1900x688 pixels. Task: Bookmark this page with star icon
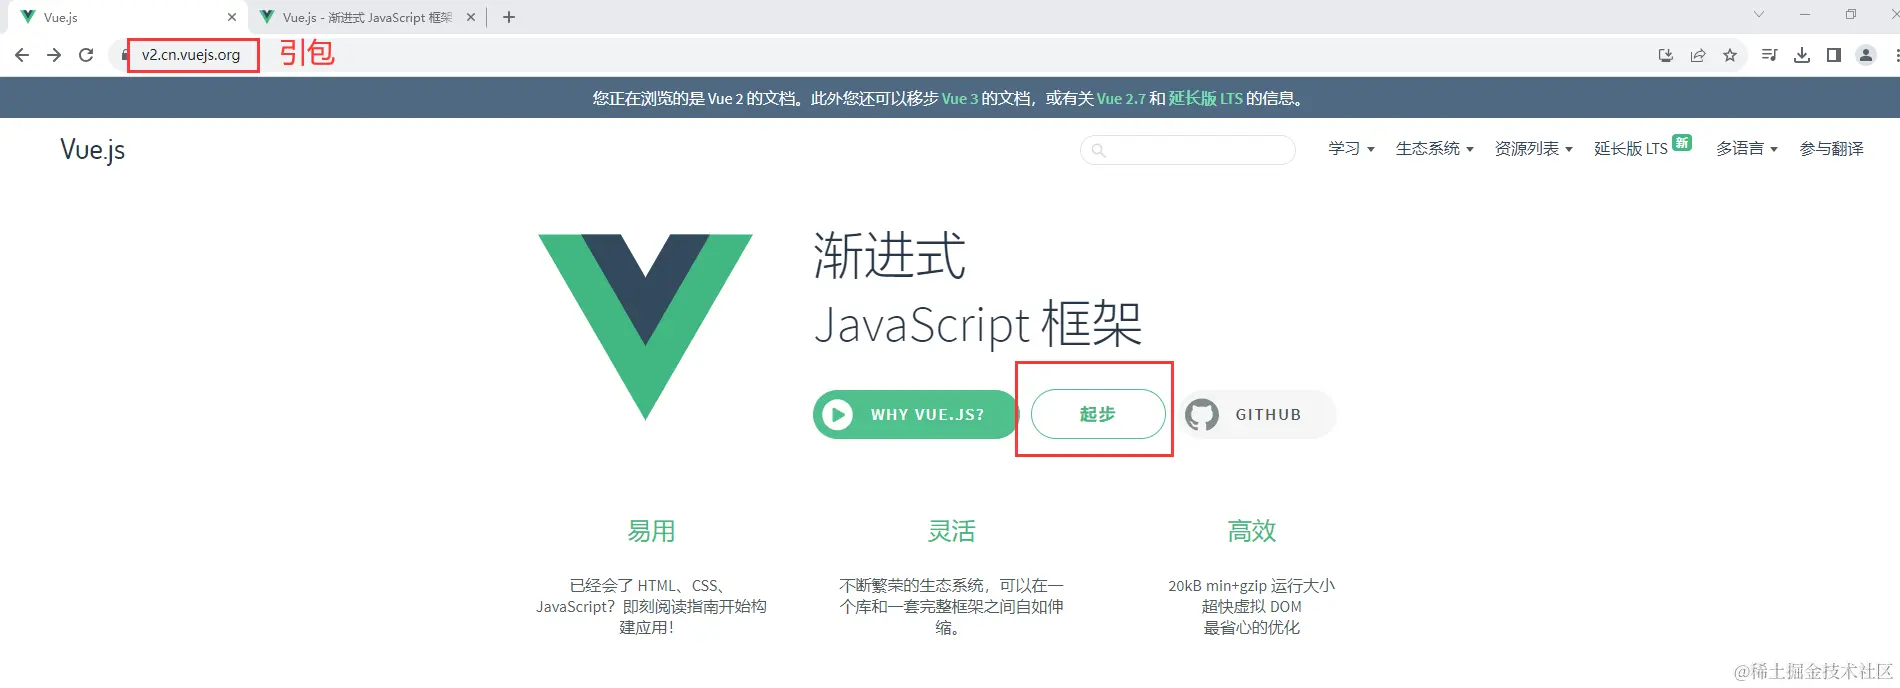[1730, 55]
